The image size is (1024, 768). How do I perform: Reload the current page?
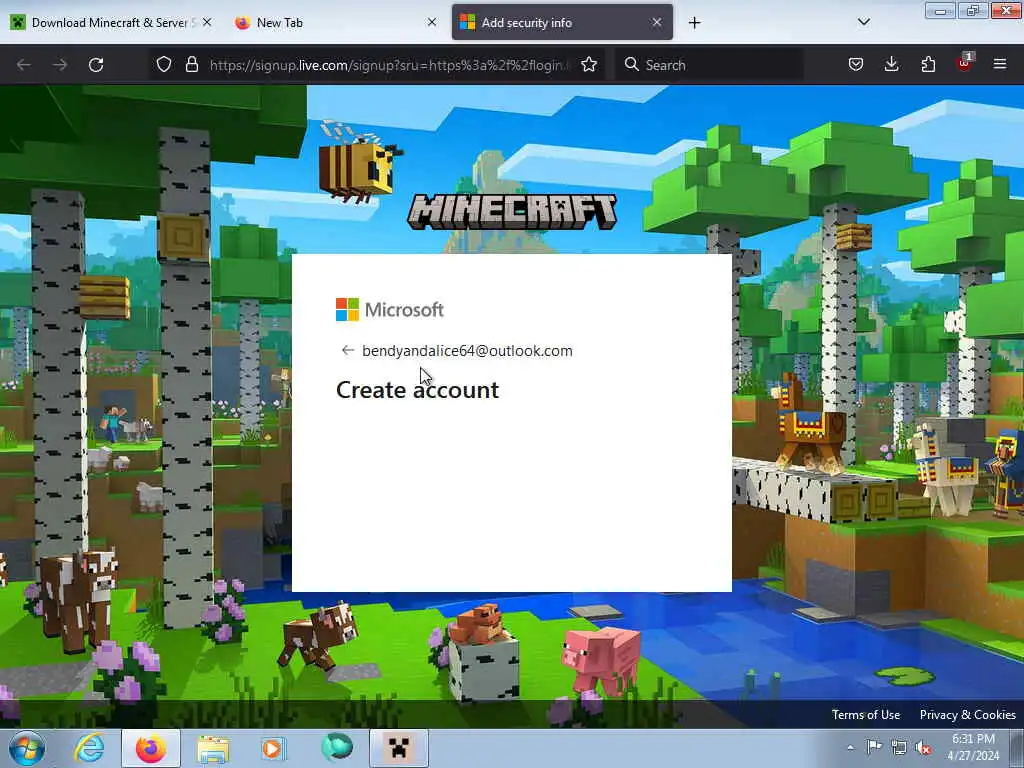pyautogui.click(x=96, y=65)
